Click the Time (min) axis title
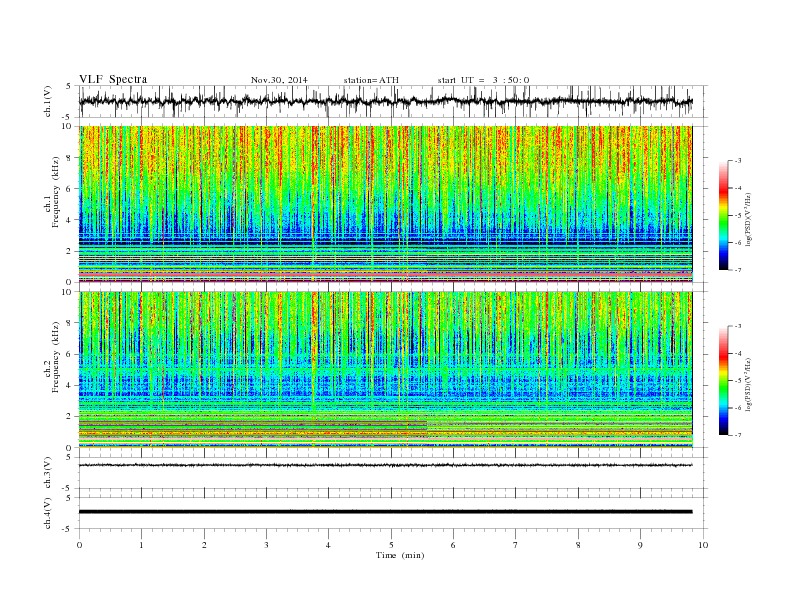 (400, 555)
